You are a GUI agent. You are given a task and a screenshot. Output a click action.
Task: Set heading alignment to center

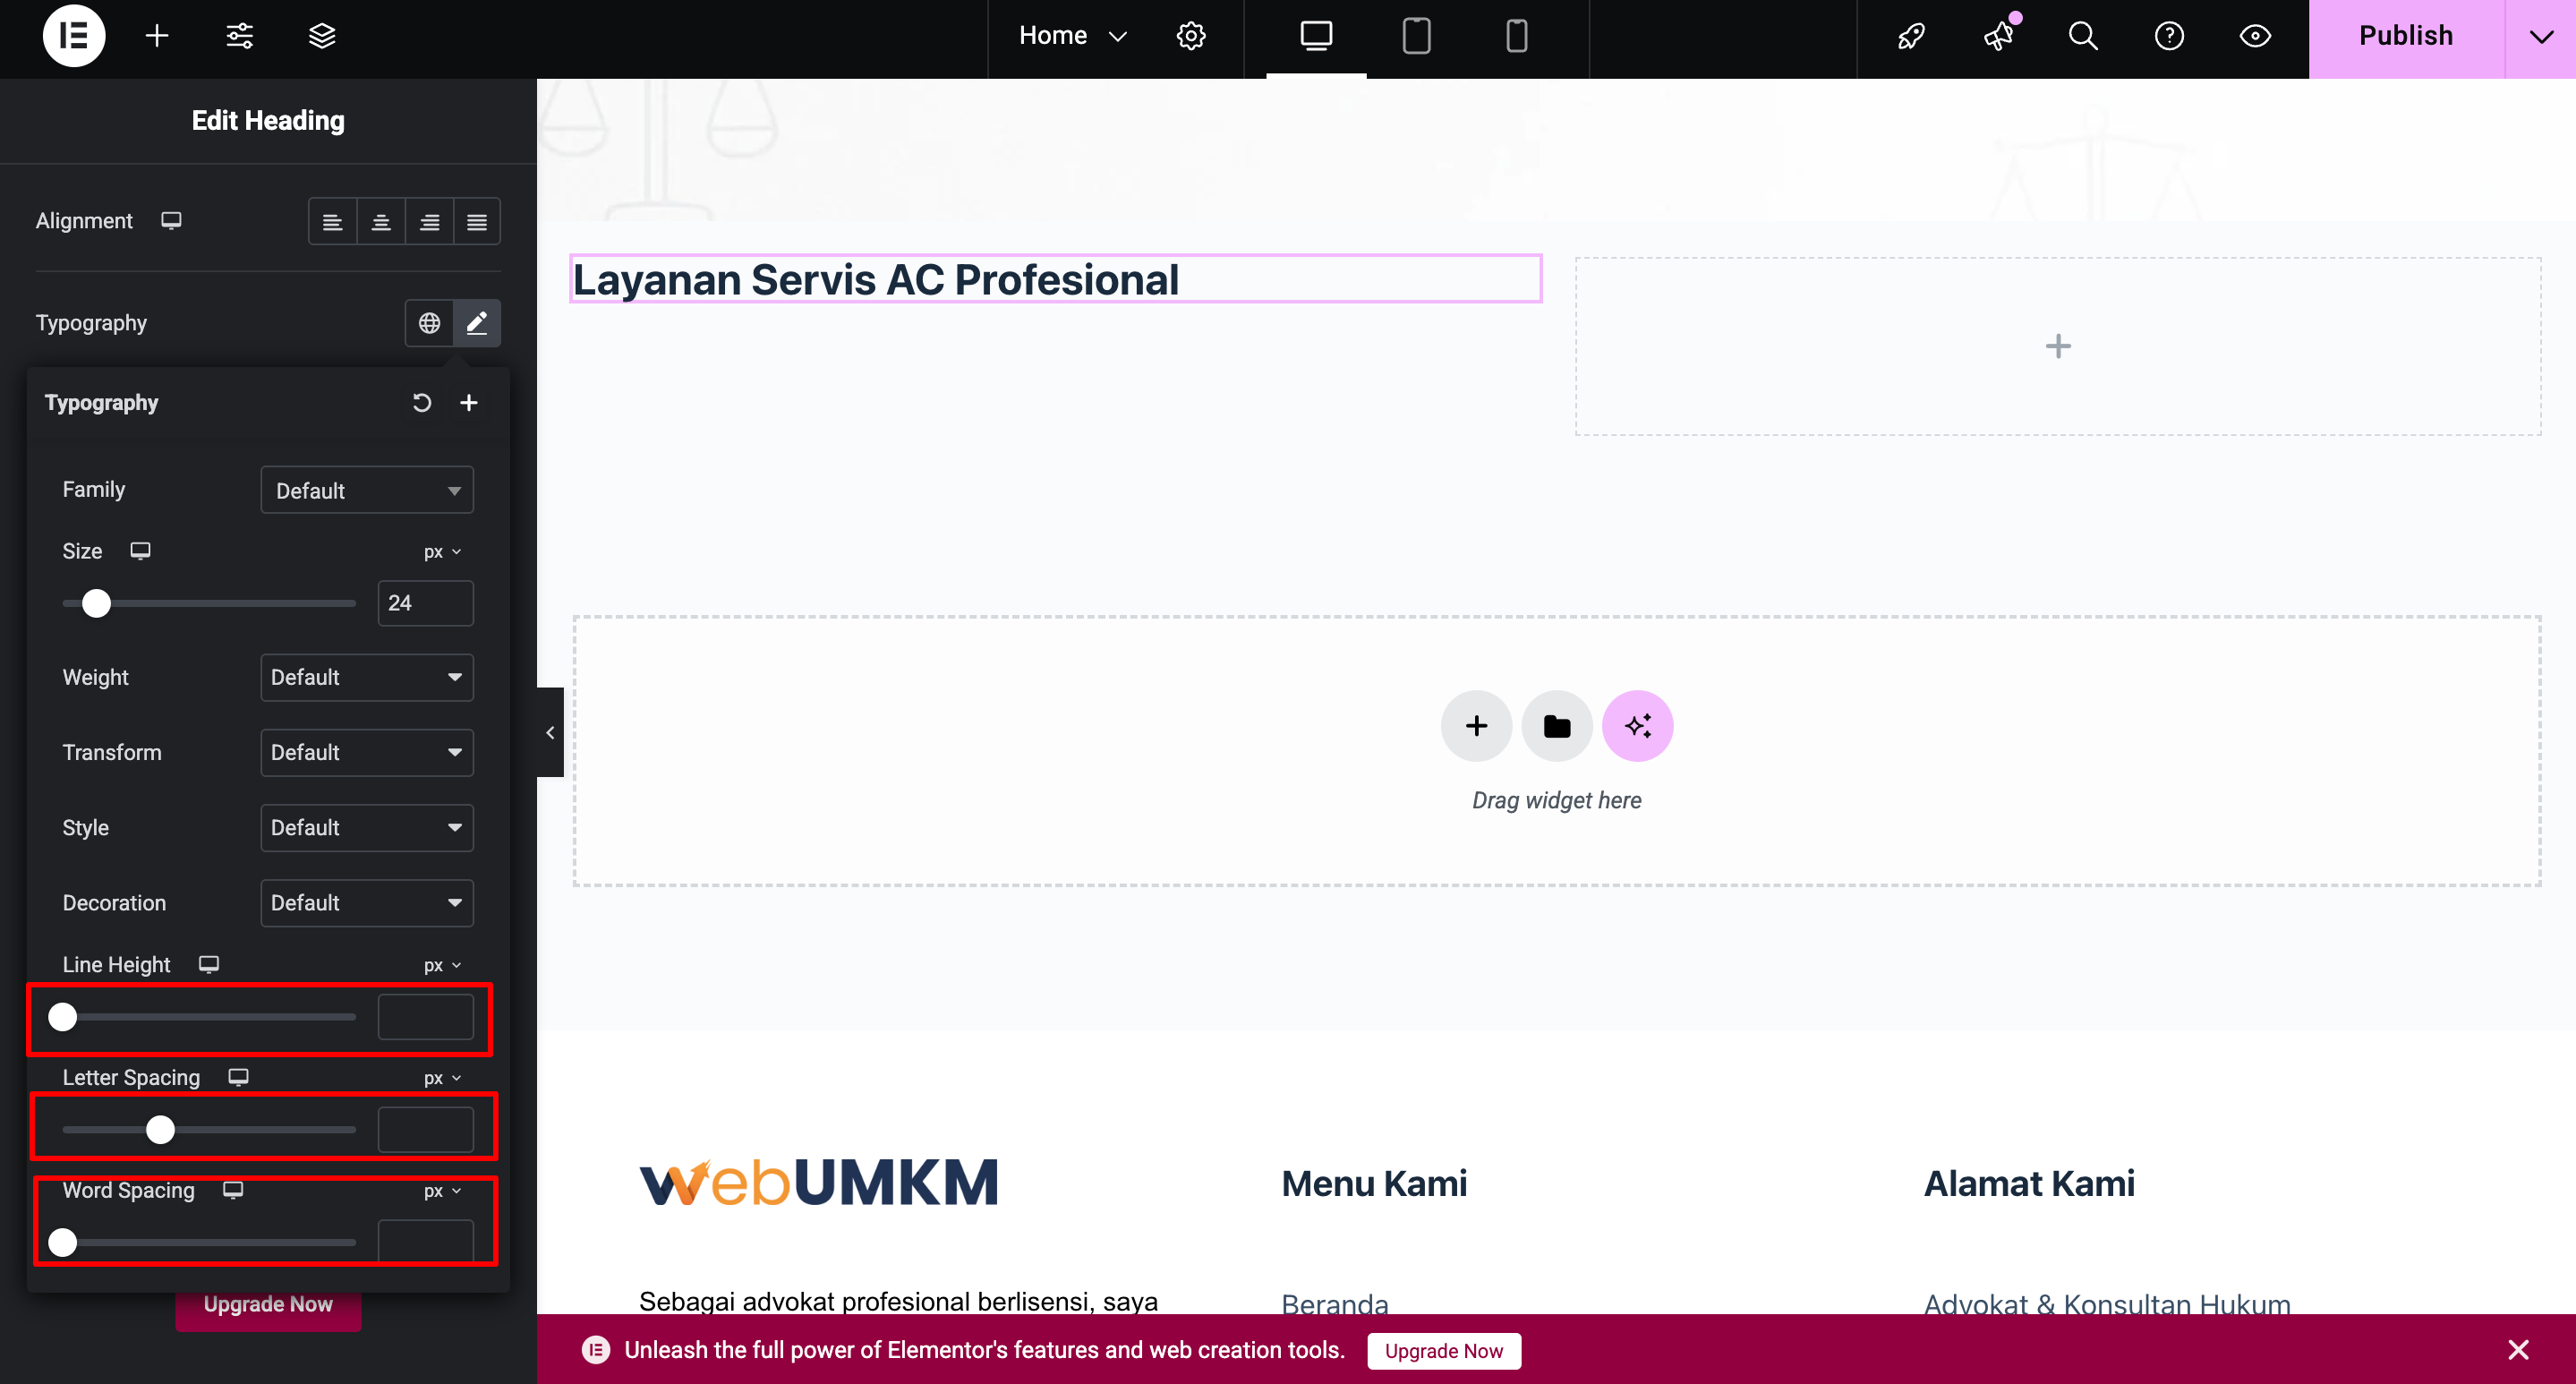click(381, 222)
